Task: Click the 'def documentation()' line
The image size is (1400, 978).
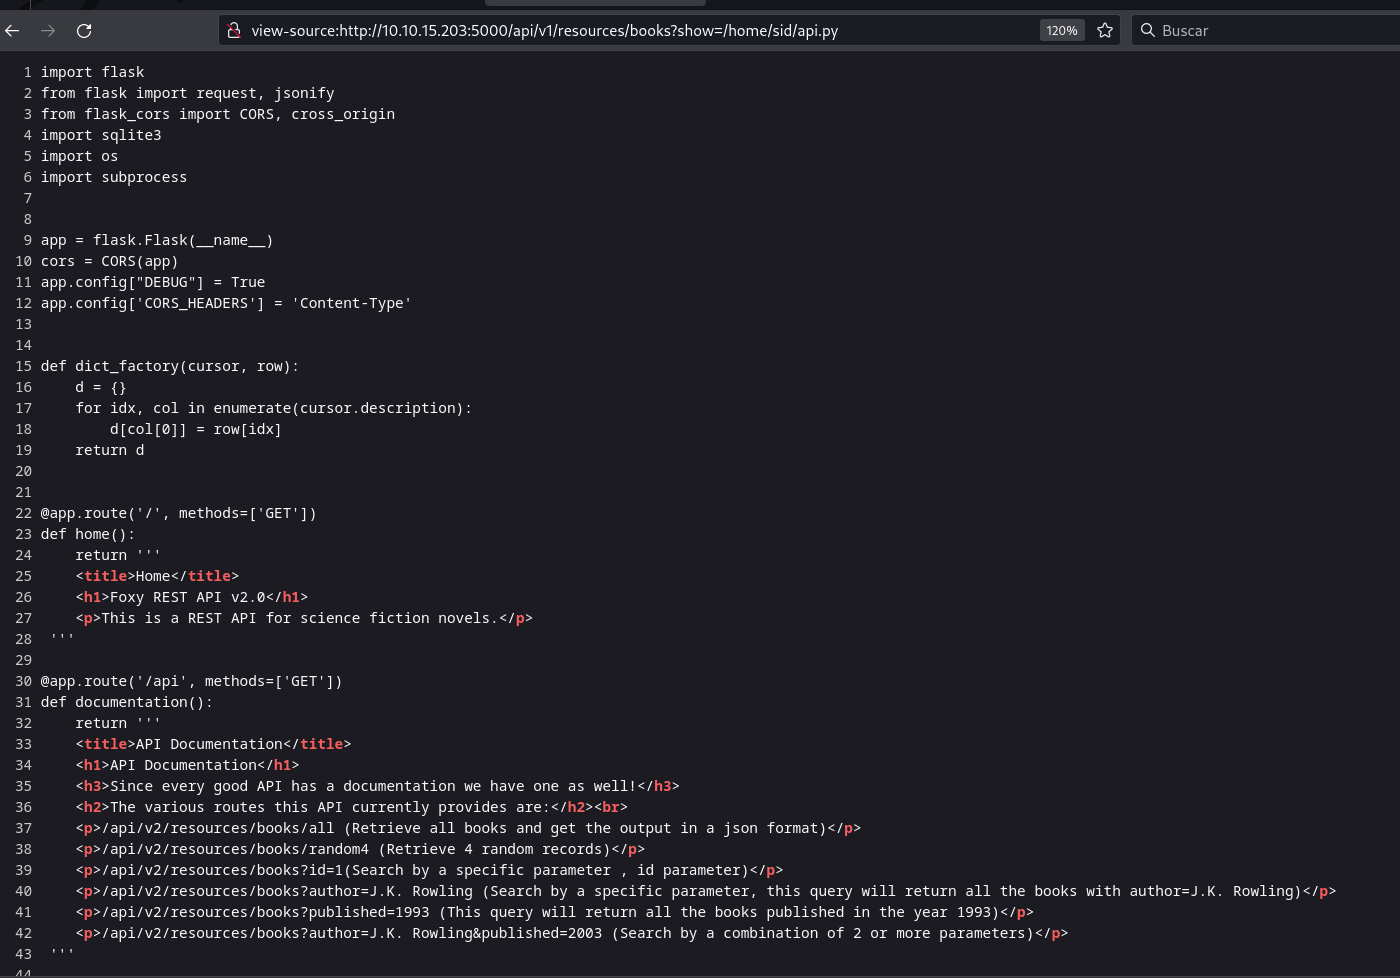Action: pyautogui.click(x=127, y=703)
